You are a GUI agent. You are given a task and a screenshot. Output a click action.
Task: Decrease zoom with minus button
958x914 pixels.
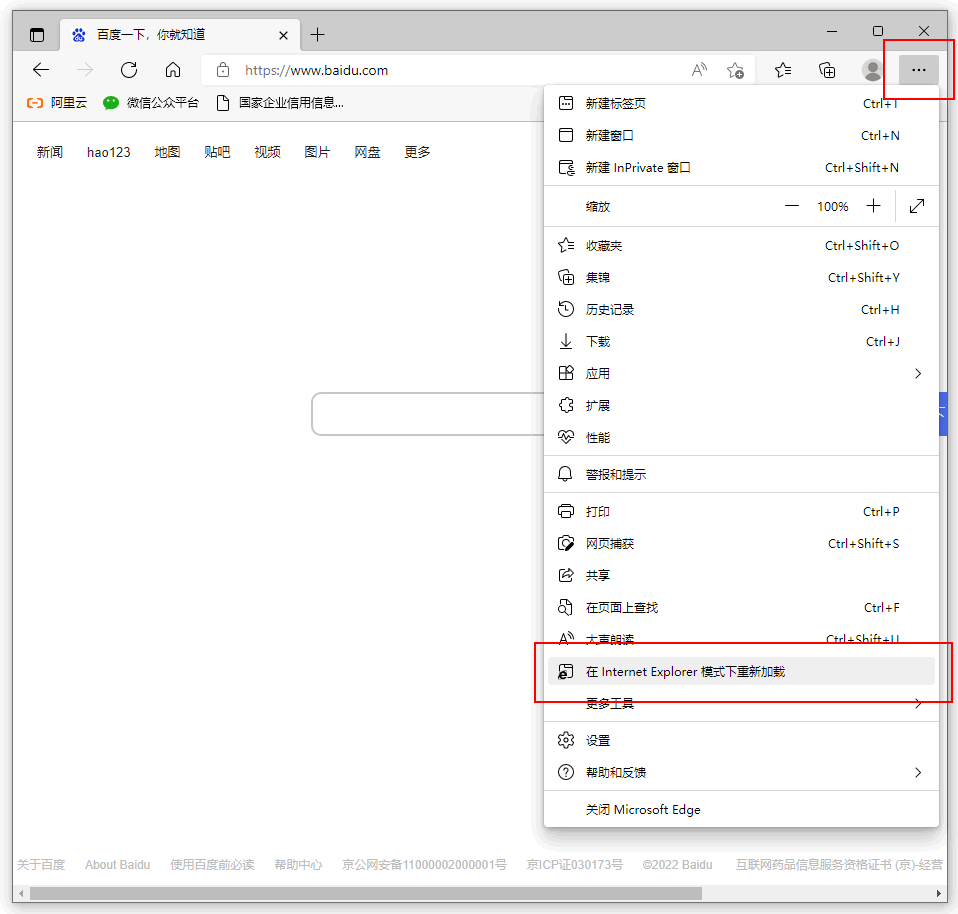coord(792,207)
